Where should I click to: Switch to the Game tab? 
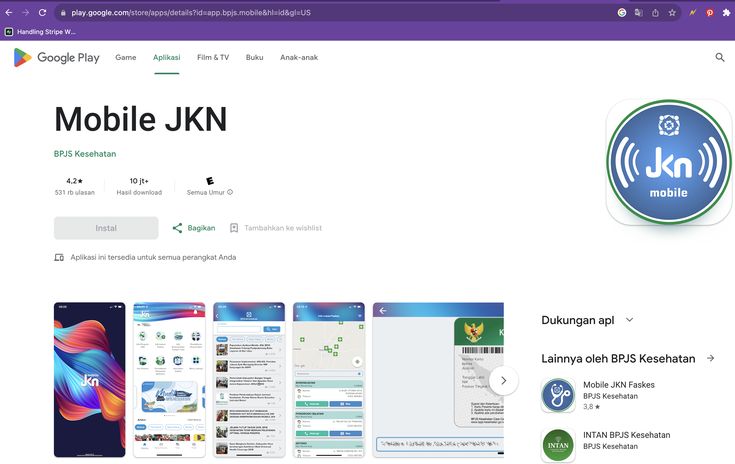tap(126, 58)
